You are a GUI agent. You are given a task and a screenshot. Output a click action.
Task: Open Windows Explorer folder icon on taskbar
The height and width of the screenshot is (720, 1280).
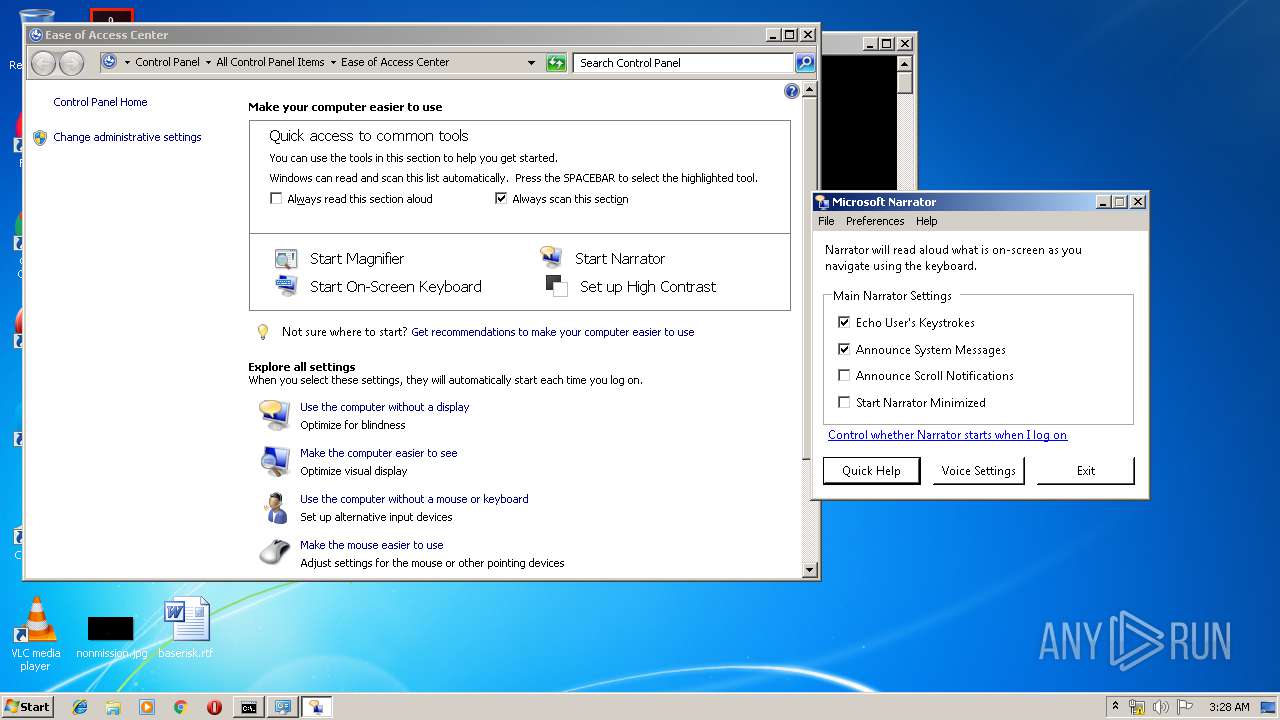(x=113, y=707)
